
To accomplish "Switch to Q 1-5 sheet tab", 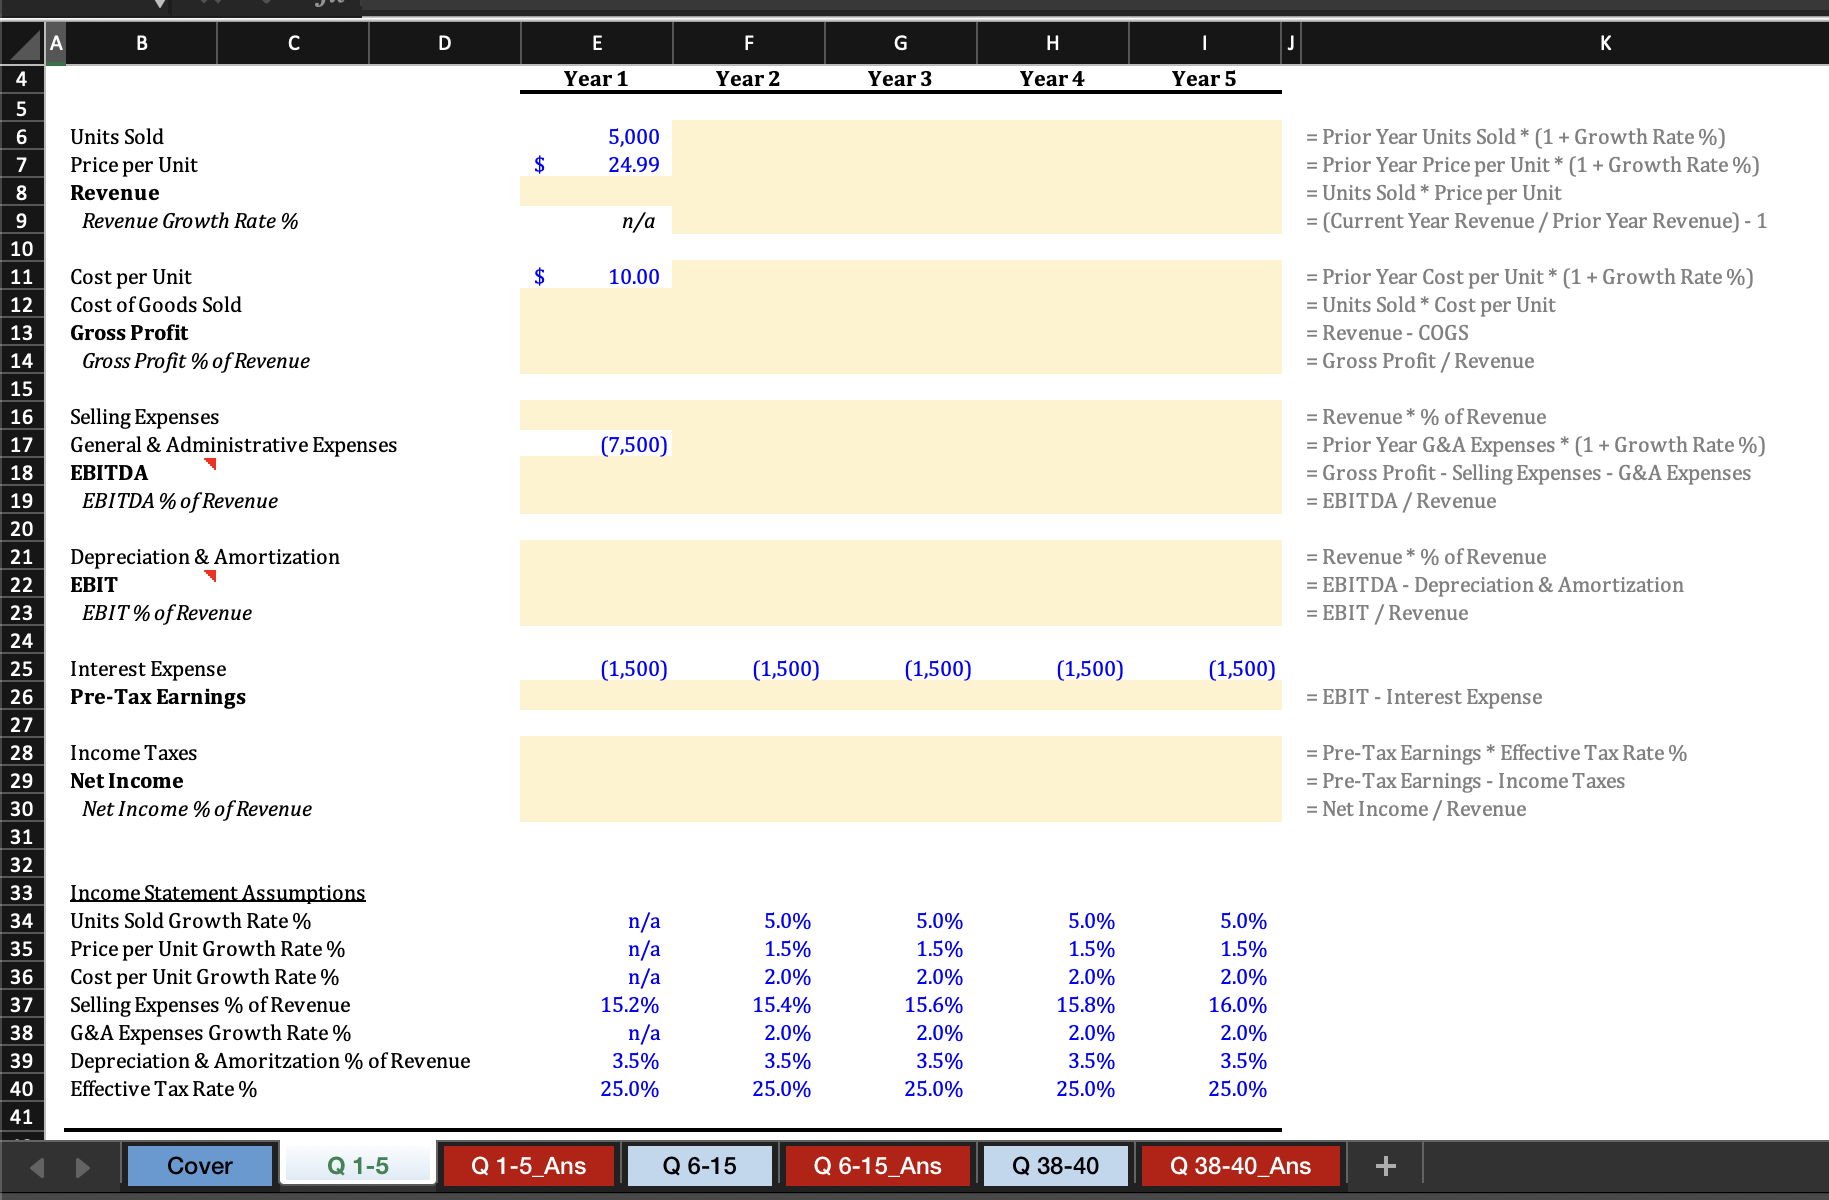I will click(358, 1166).
